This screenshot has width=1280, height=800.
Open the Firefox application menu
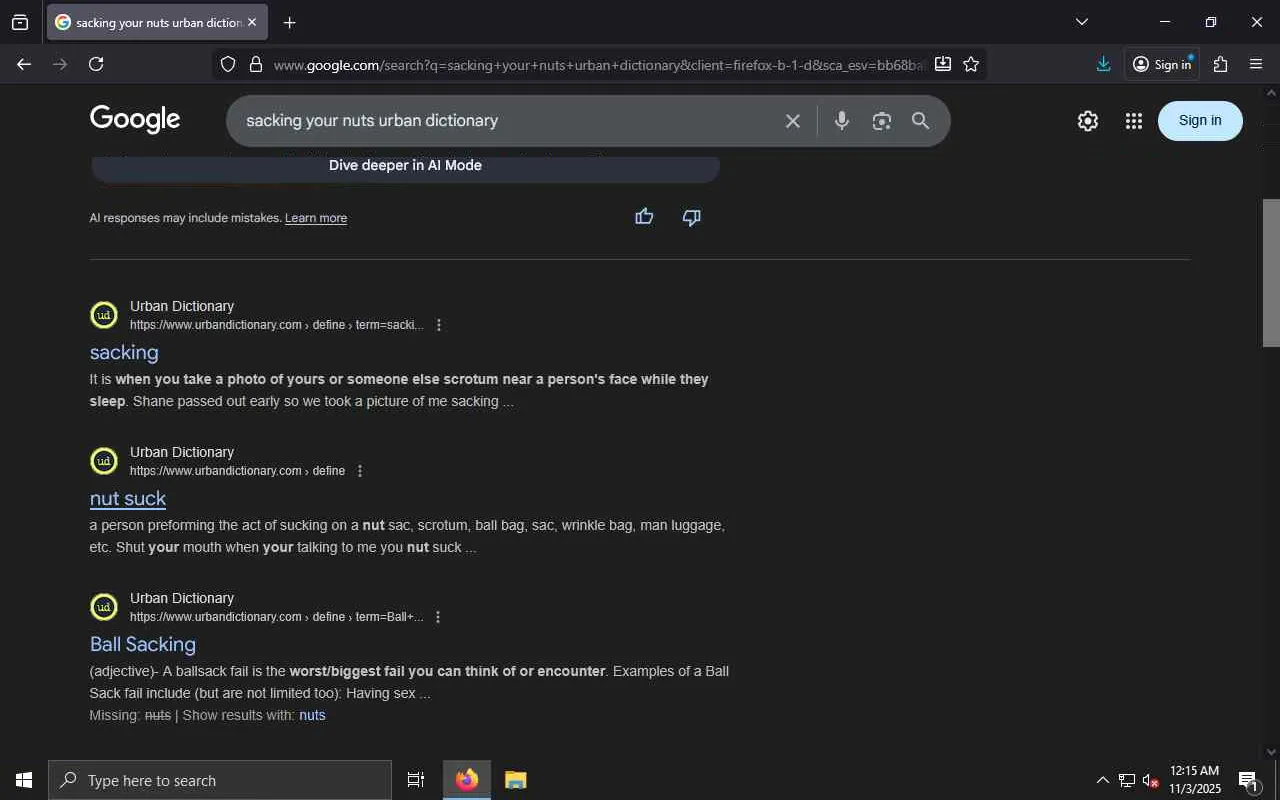[x=1256, y=64]
